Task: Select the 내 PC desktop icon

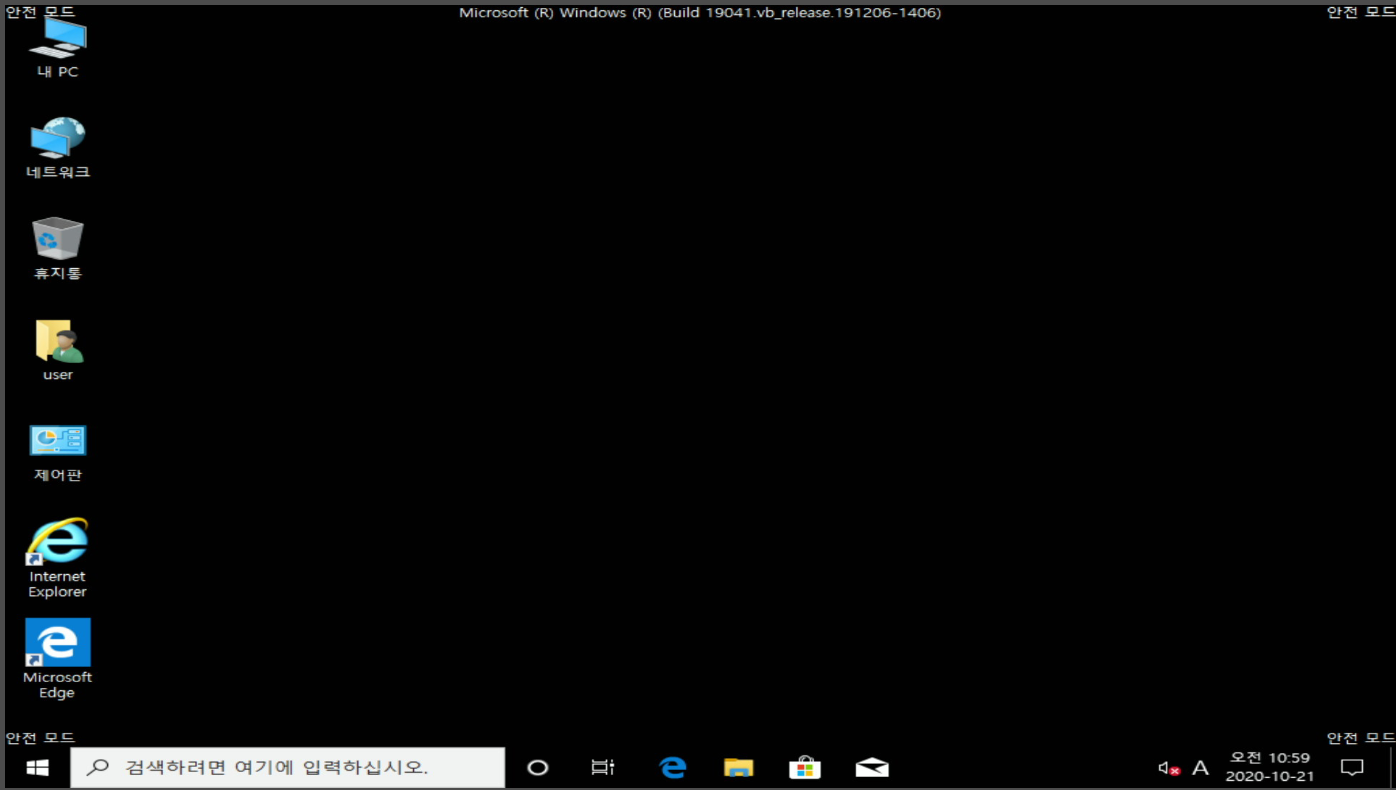Action: (x=58, y=48)
